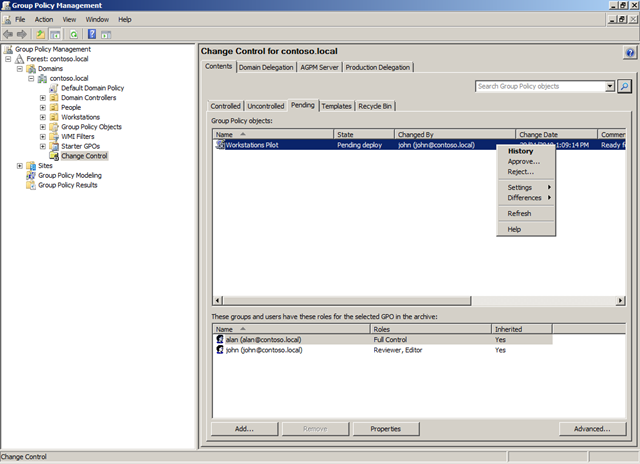Click the green Refresh toolbar icon
Viewport: 640px width, 464px height.
coord(72,34)
